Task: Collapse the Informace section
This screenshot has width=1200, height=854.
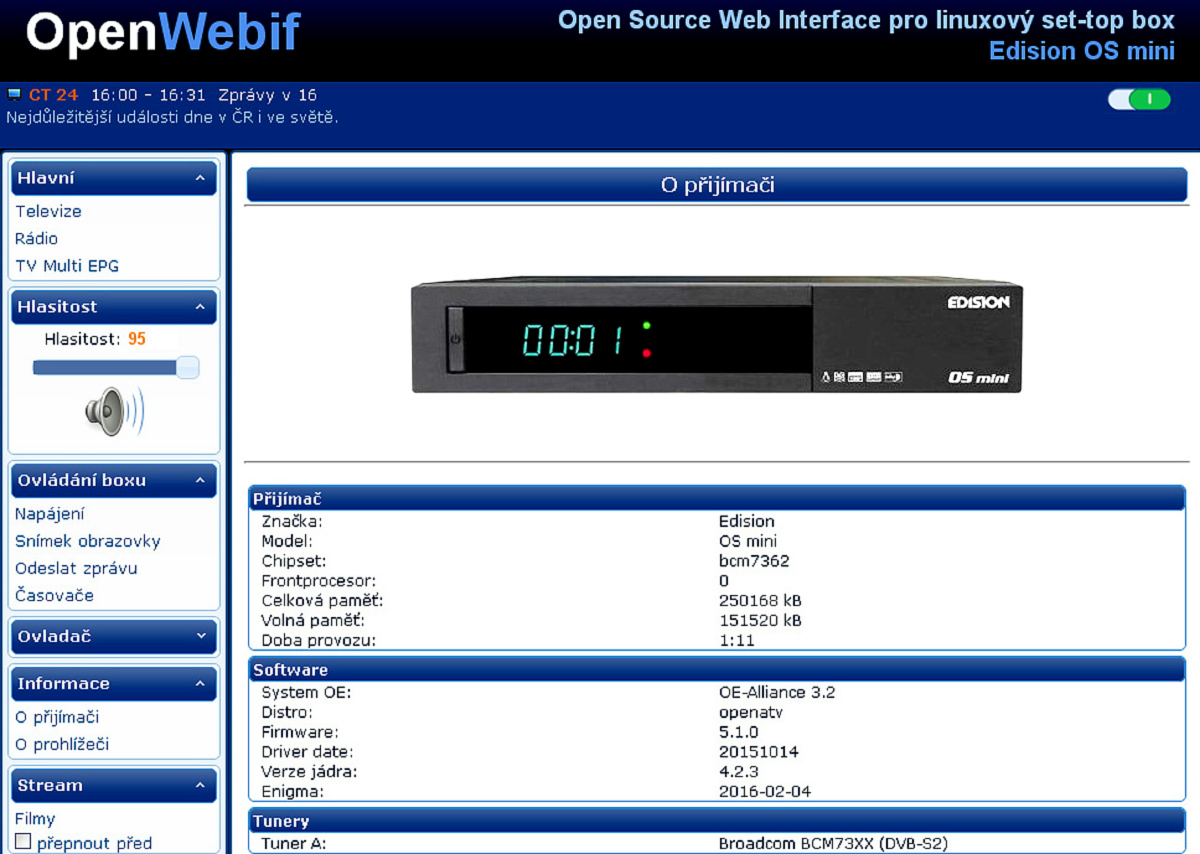Action: pyautogui.click(x=200, y=684)
